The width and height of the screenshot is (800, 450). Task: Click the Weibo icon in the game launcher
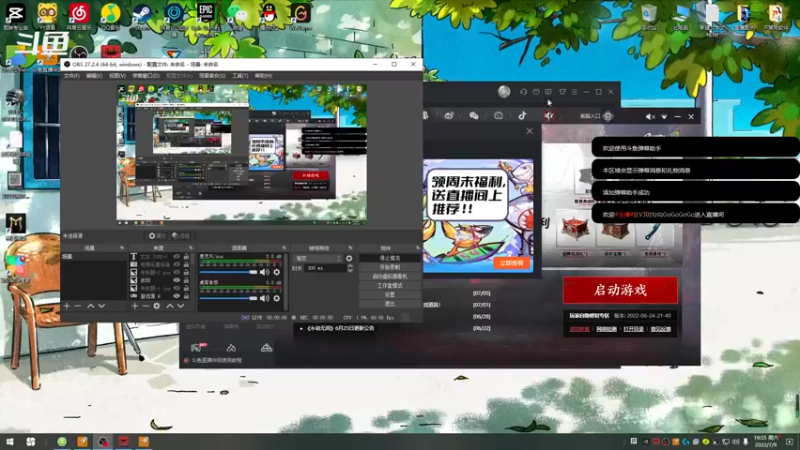(x=449, y=116)
